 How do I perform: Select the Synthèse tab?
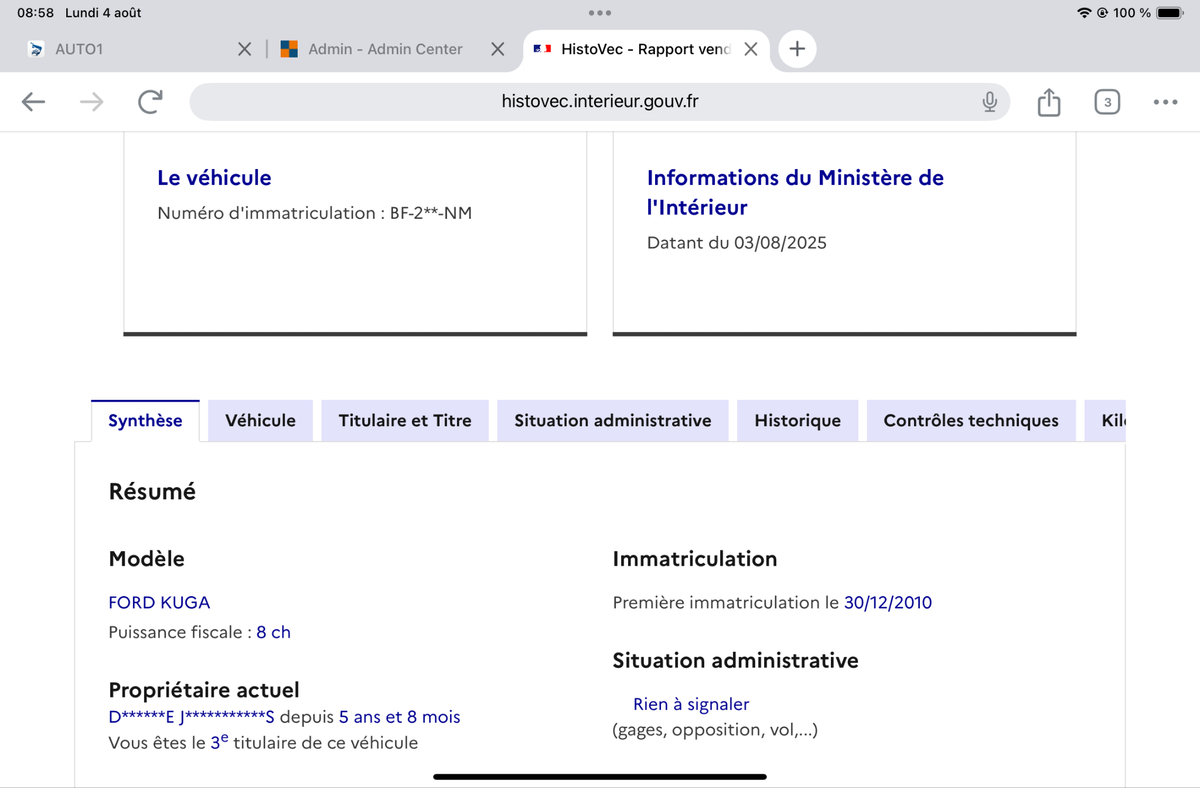[x=145, y=421]
